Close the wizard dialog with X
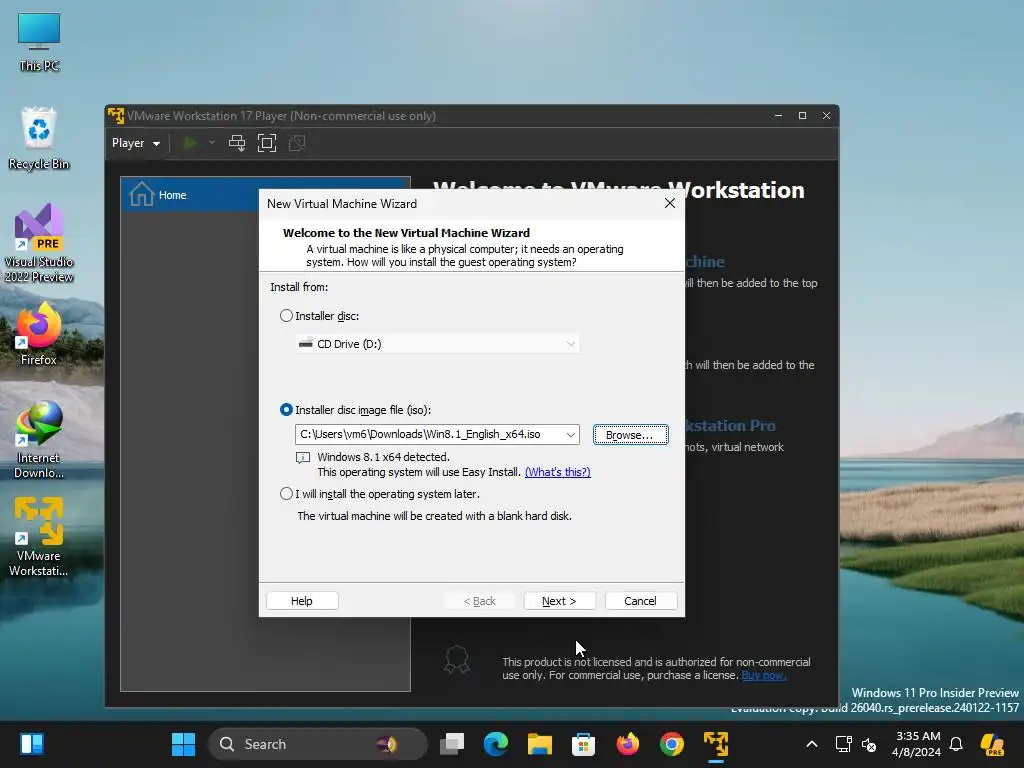 (x=669, y=204)
